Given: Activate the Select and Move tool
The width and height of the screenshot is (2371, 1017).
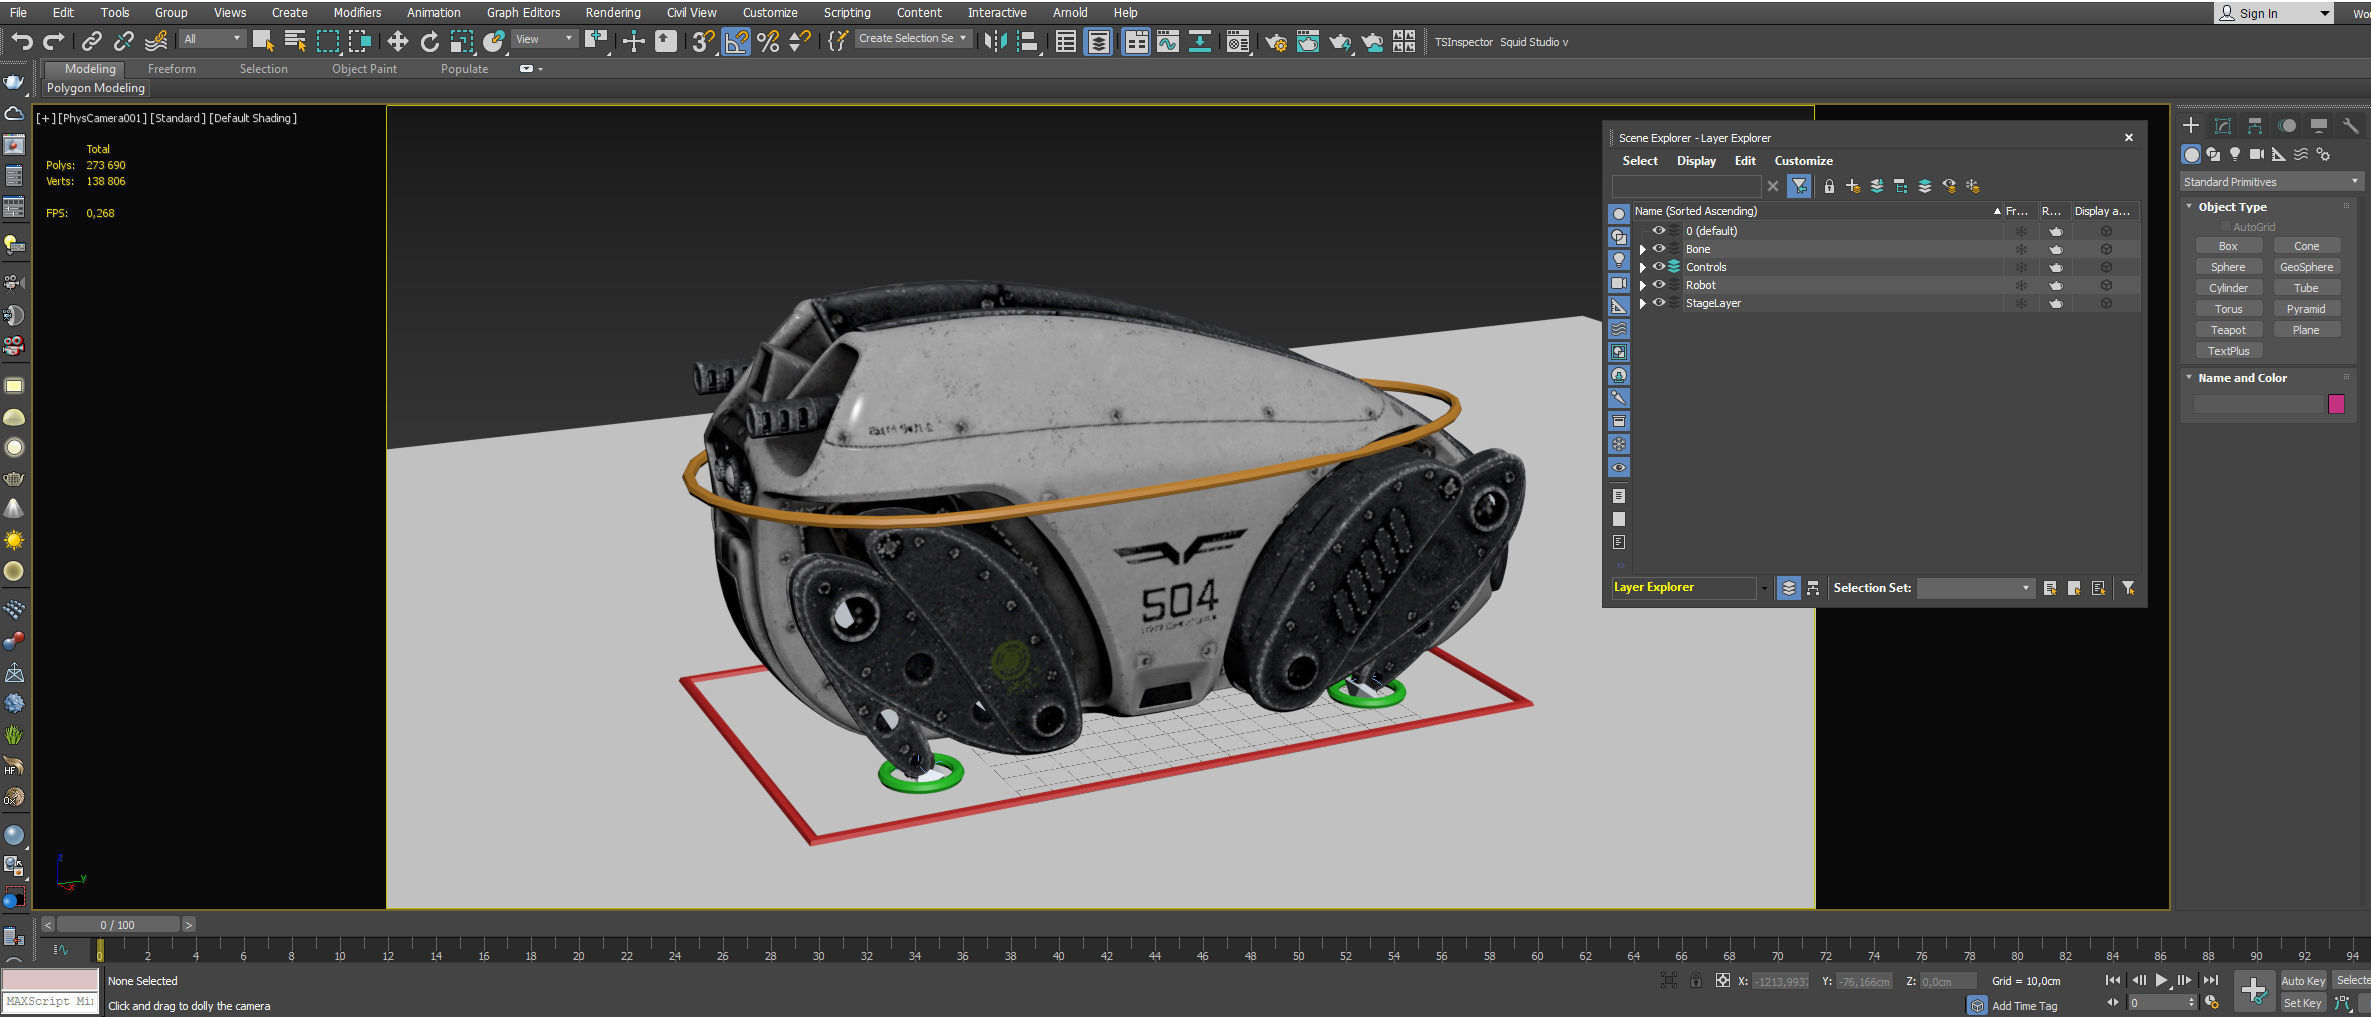Looking at the screenshot, I should tap(398, 41).
